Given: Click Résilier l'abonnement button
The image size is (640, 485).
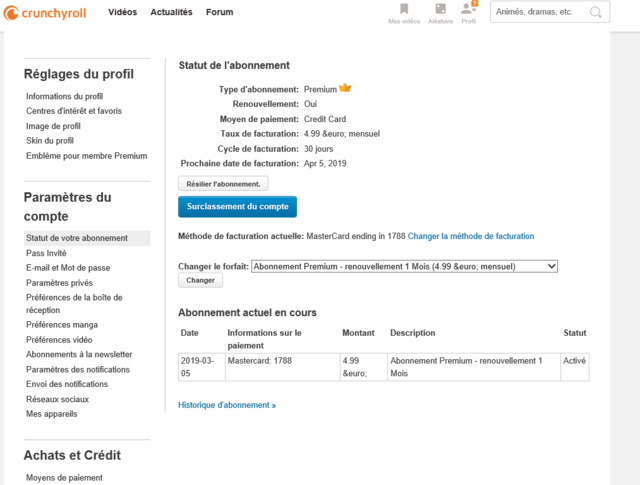Looking at the screenshot, I should (223, 184).
